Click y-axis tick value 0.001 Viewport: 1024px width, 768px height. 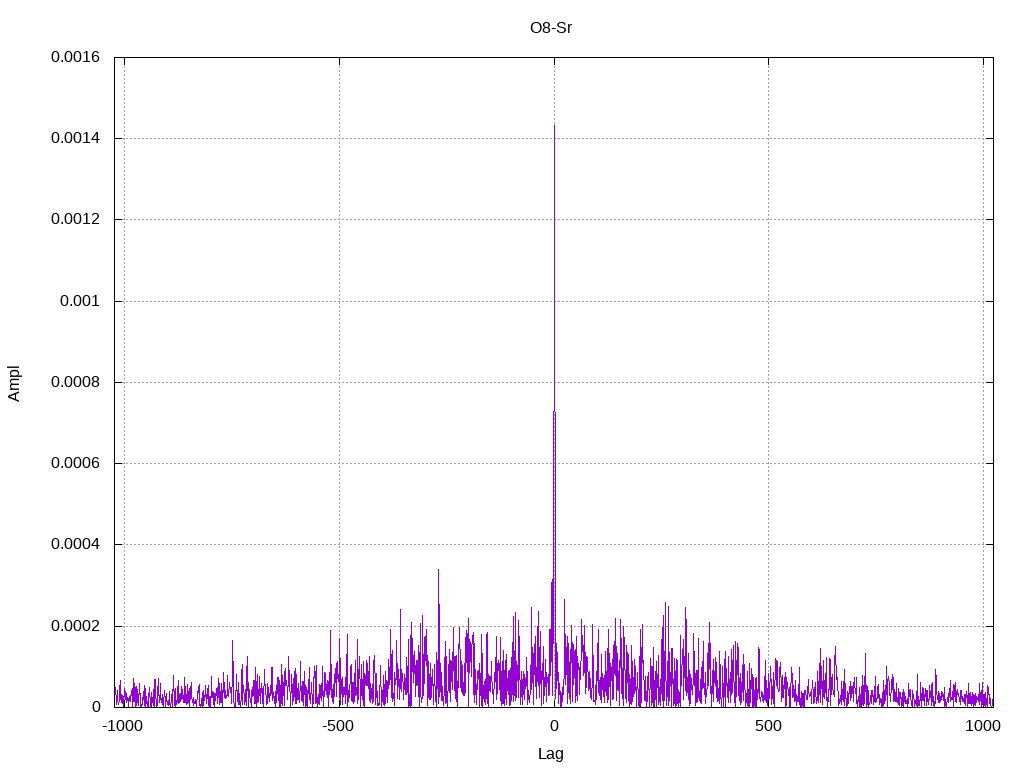tap(80, 301)
